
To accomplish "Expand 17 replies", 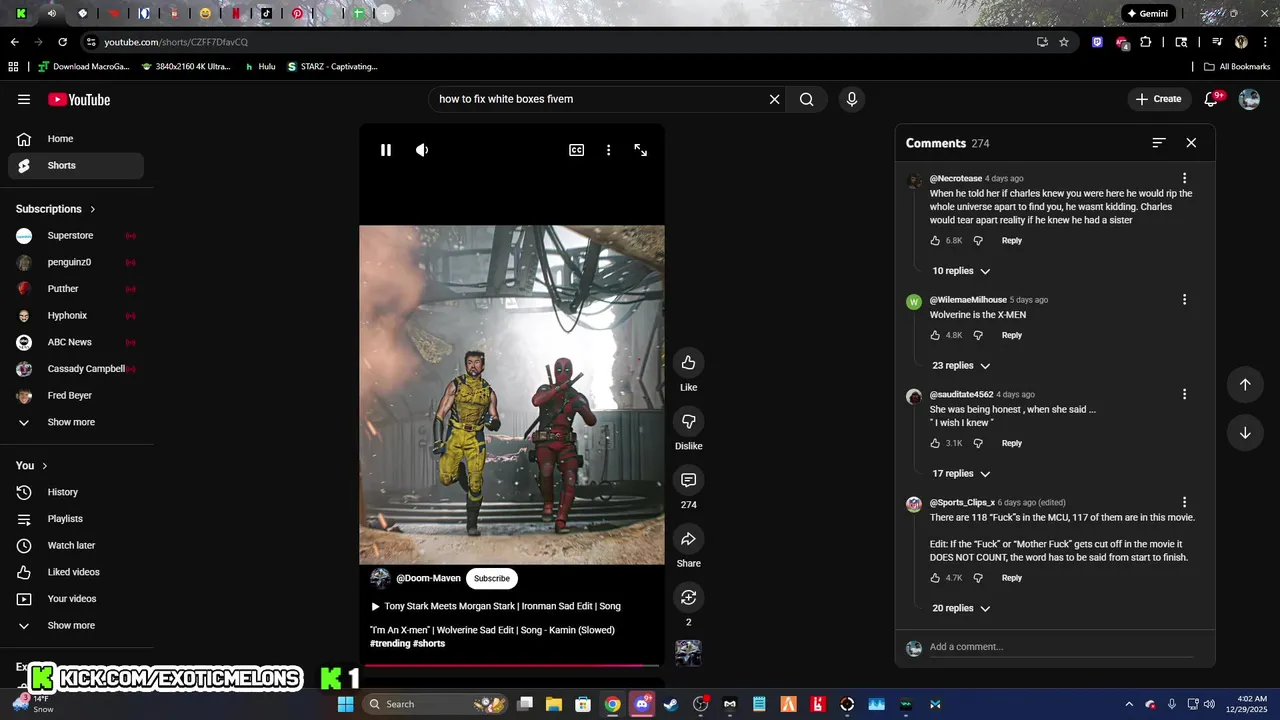I will click(x=961, y=474).
